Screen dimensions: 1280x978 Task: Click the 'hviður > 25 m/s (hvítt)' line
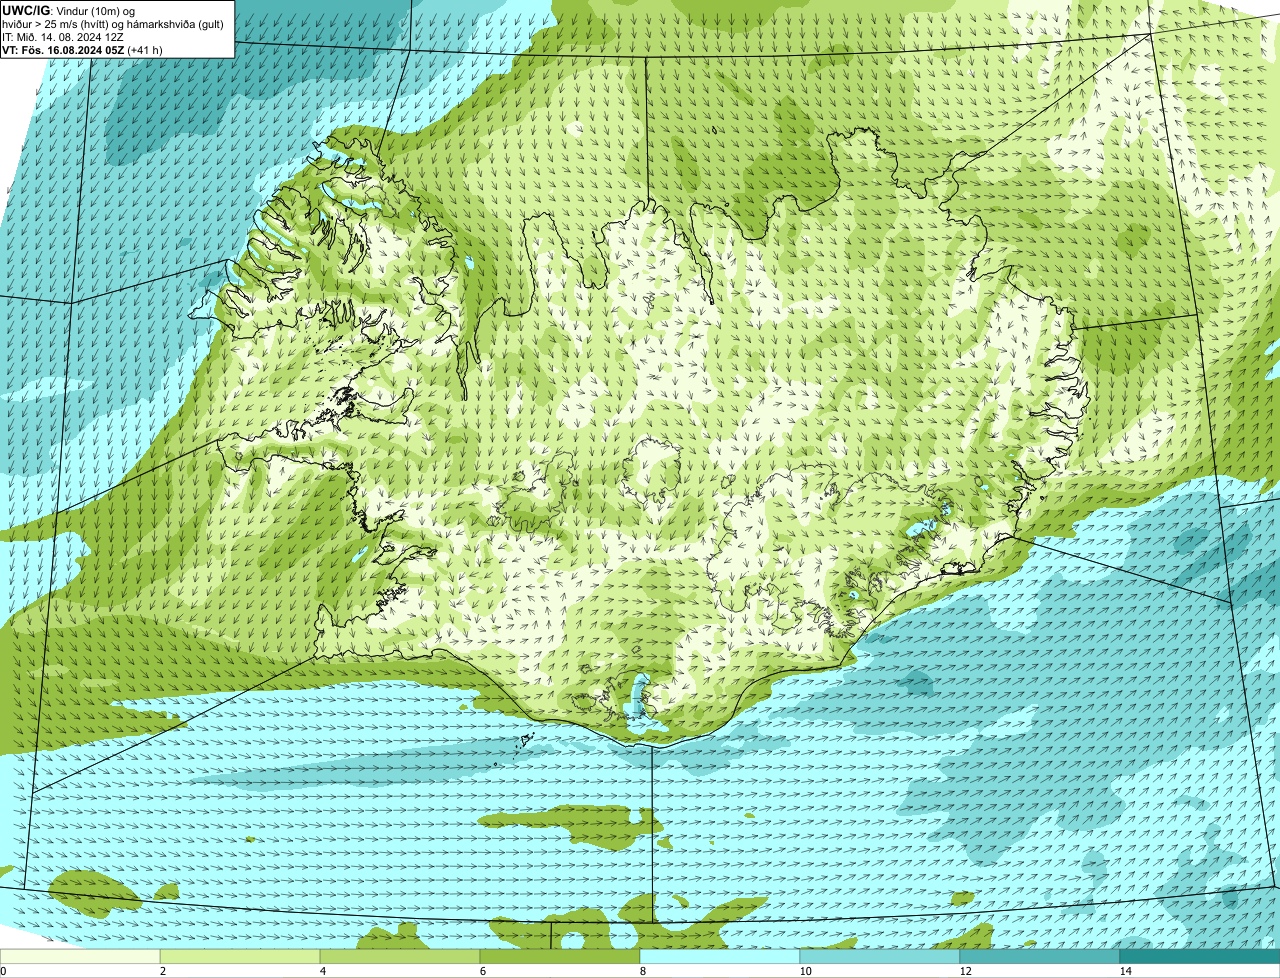point(115,24)
